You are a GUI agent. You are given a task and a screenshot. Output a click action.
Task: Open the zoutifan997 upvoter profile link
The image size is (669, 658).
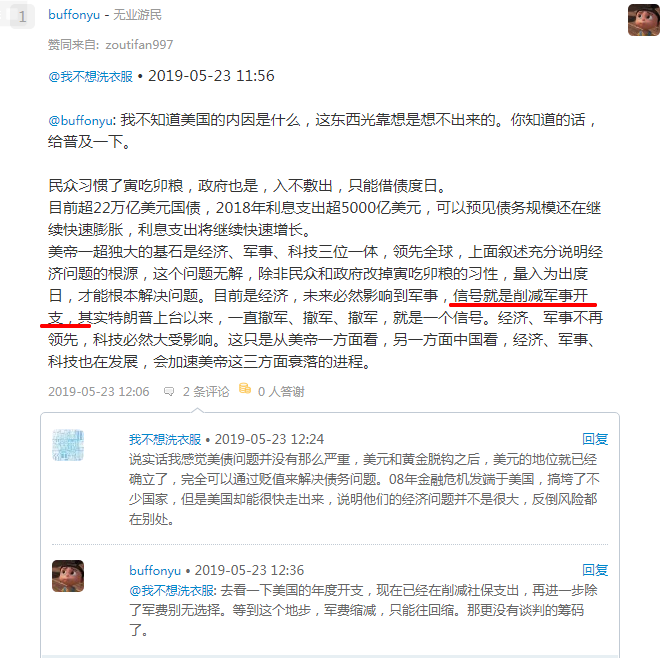point(139,44)
